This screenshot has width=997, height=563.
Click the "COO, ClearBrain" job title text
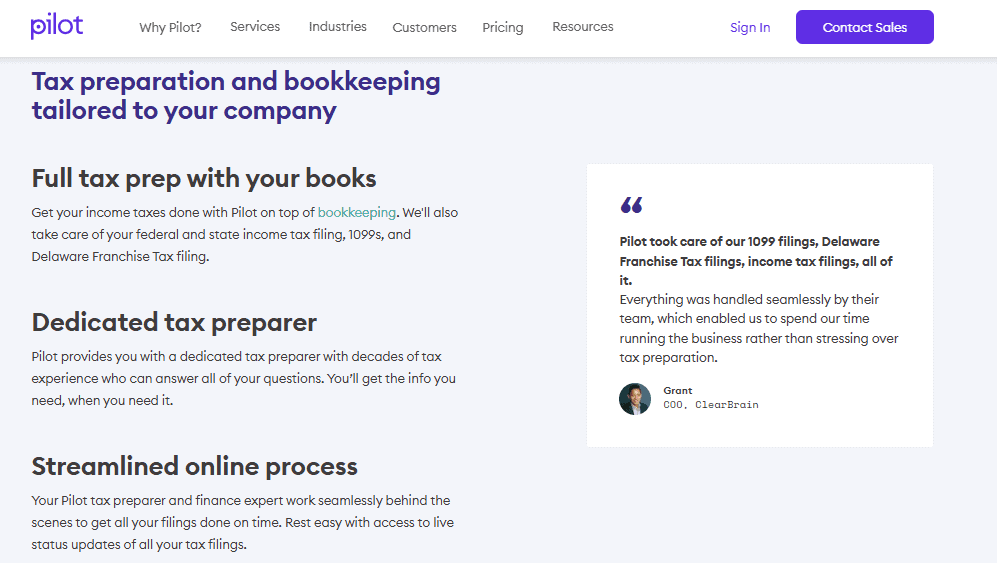point(710,405)
